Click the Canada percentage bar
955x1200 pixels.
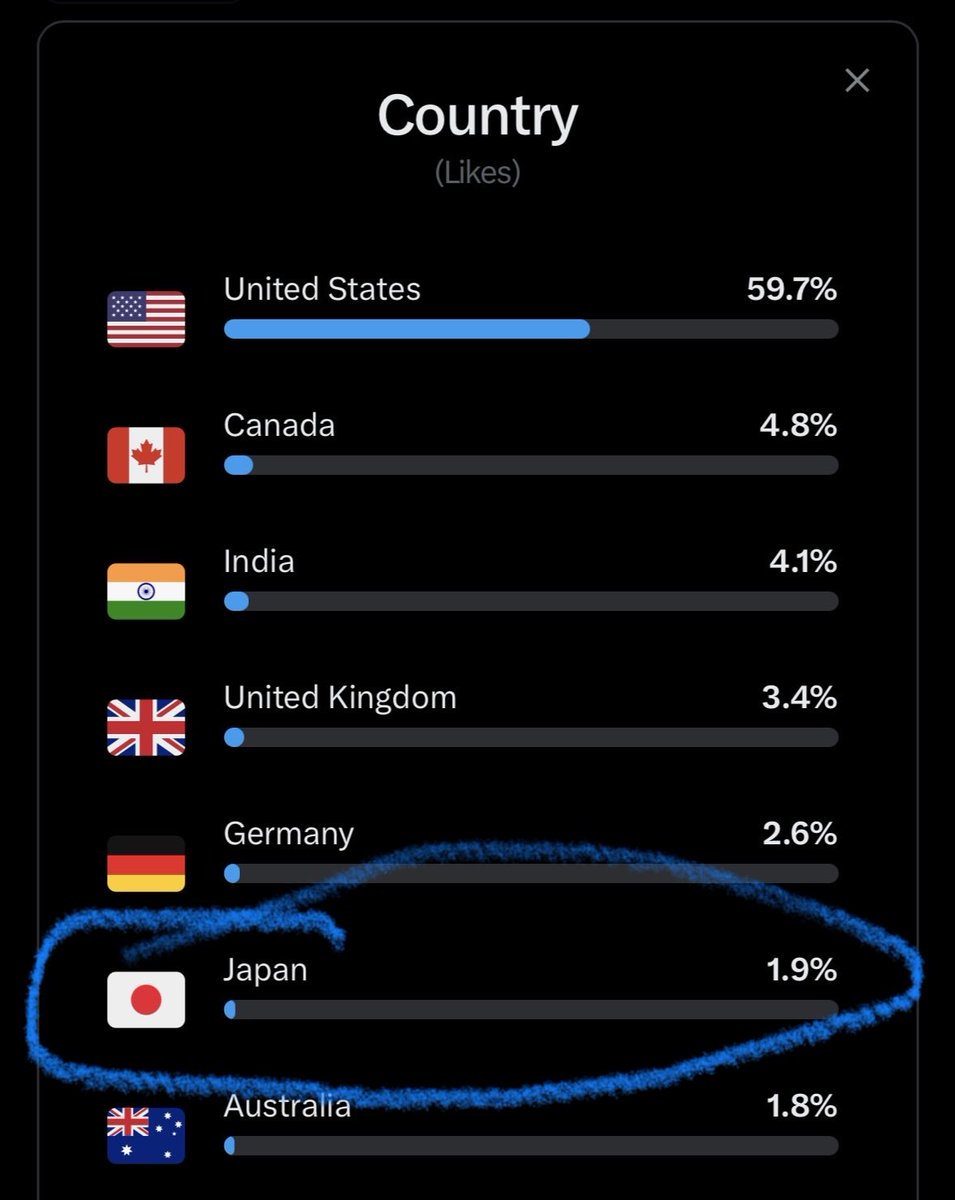pos(531,465)
